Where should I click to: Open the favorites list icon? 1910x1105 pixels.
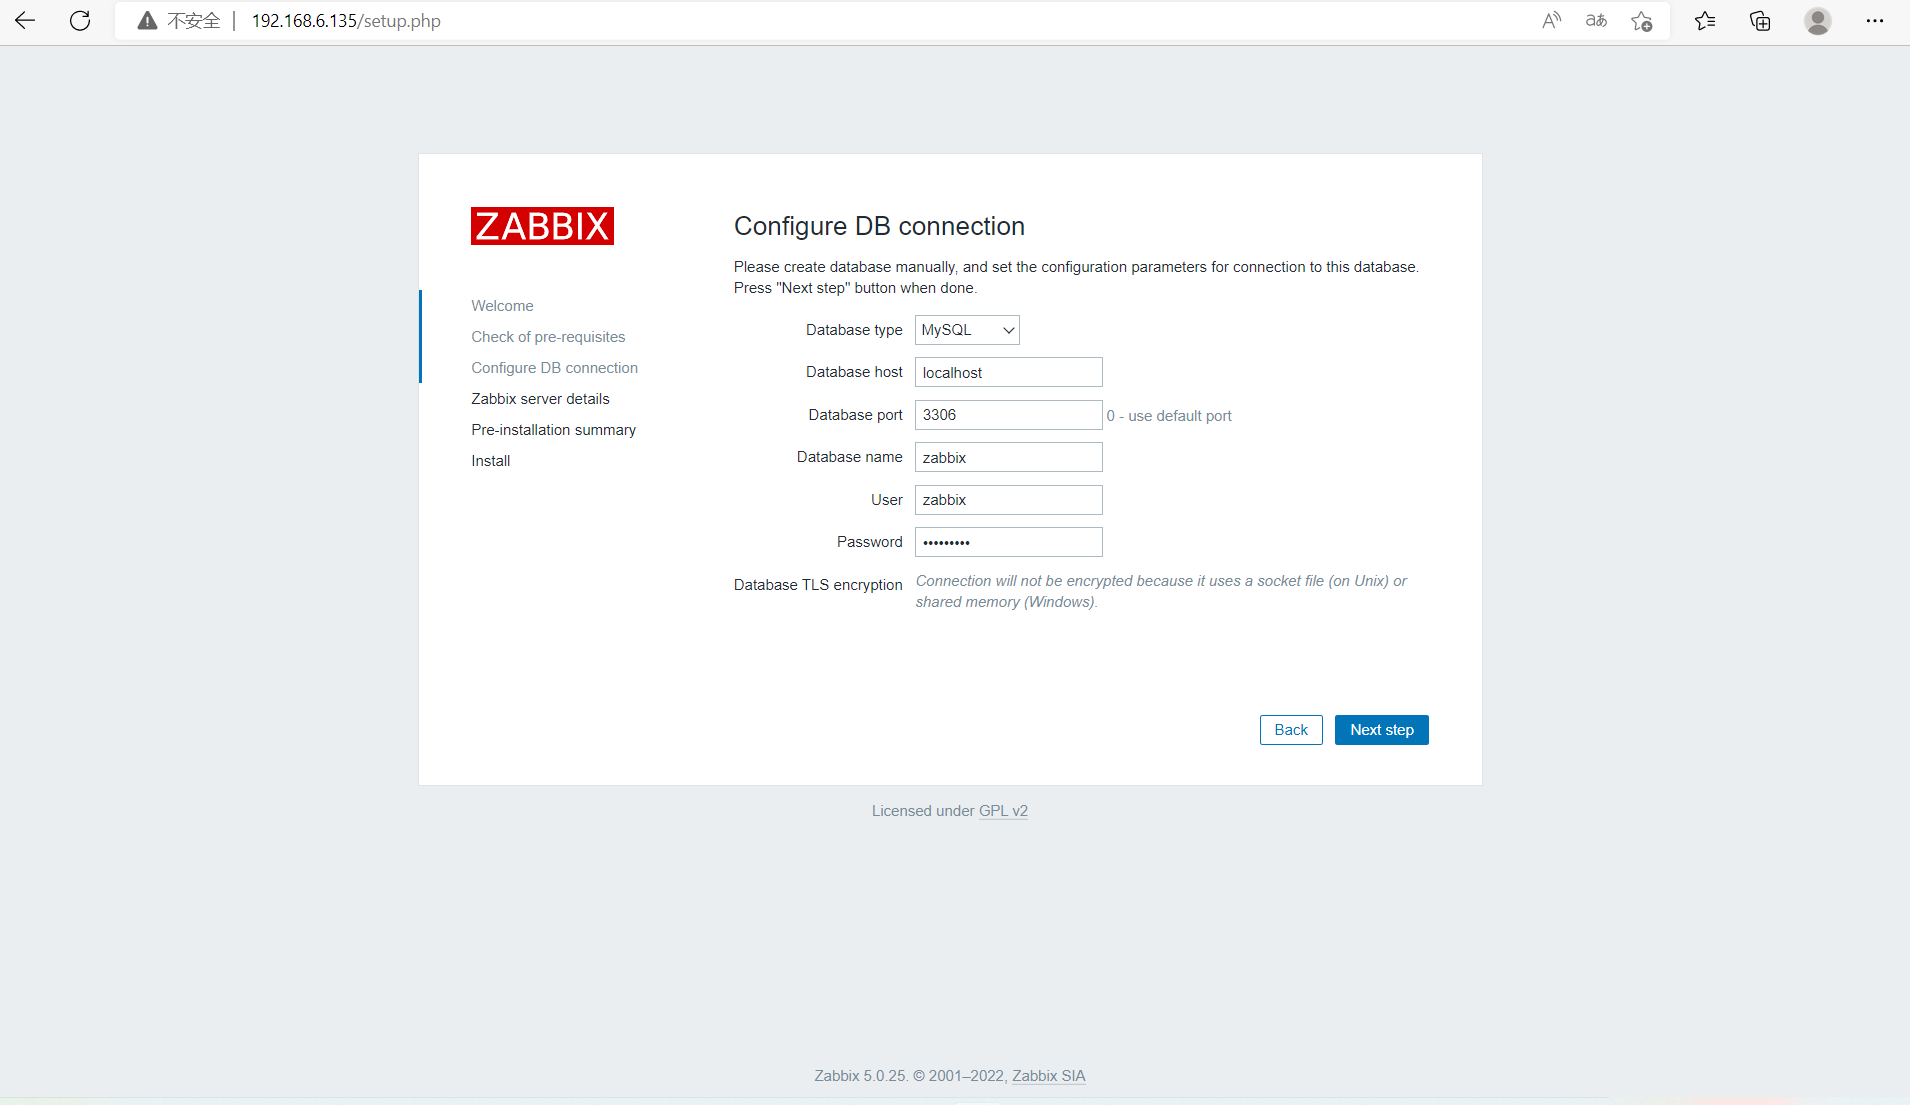(1705, 21)
